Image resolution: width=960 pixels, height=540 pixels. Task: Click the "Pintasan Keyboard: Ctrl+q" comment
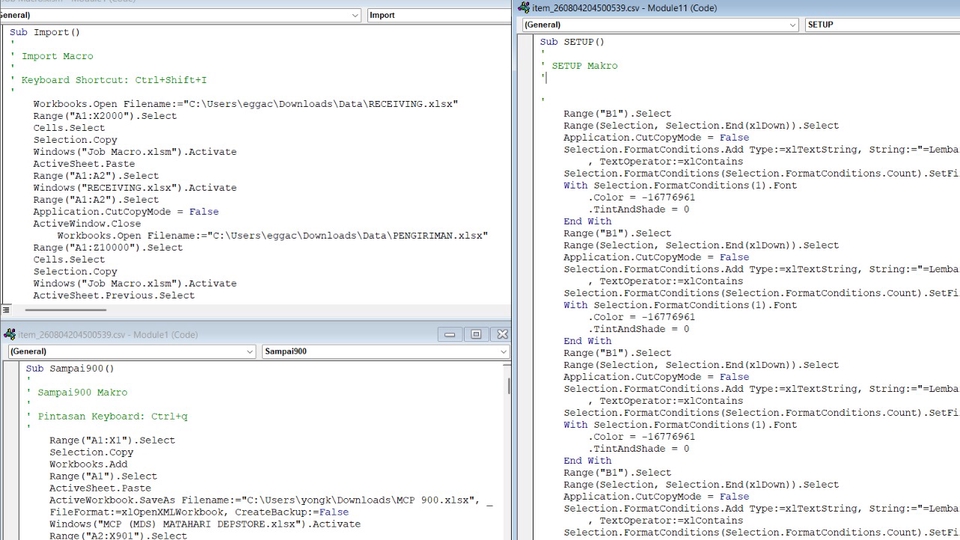pos(113,416)
